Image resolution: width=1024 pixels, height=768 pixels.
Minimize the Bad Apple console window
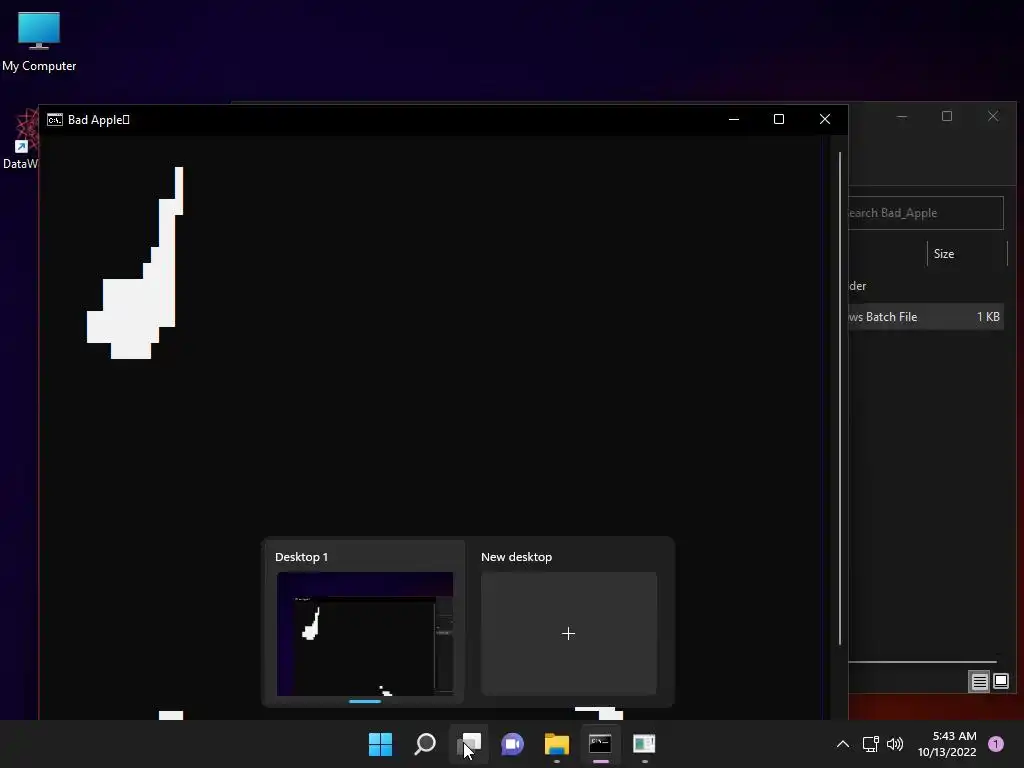(x=734, y=119)
